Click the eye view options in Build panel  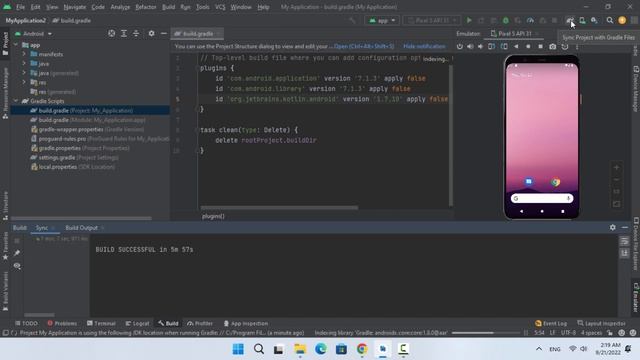tap(17, 266)
